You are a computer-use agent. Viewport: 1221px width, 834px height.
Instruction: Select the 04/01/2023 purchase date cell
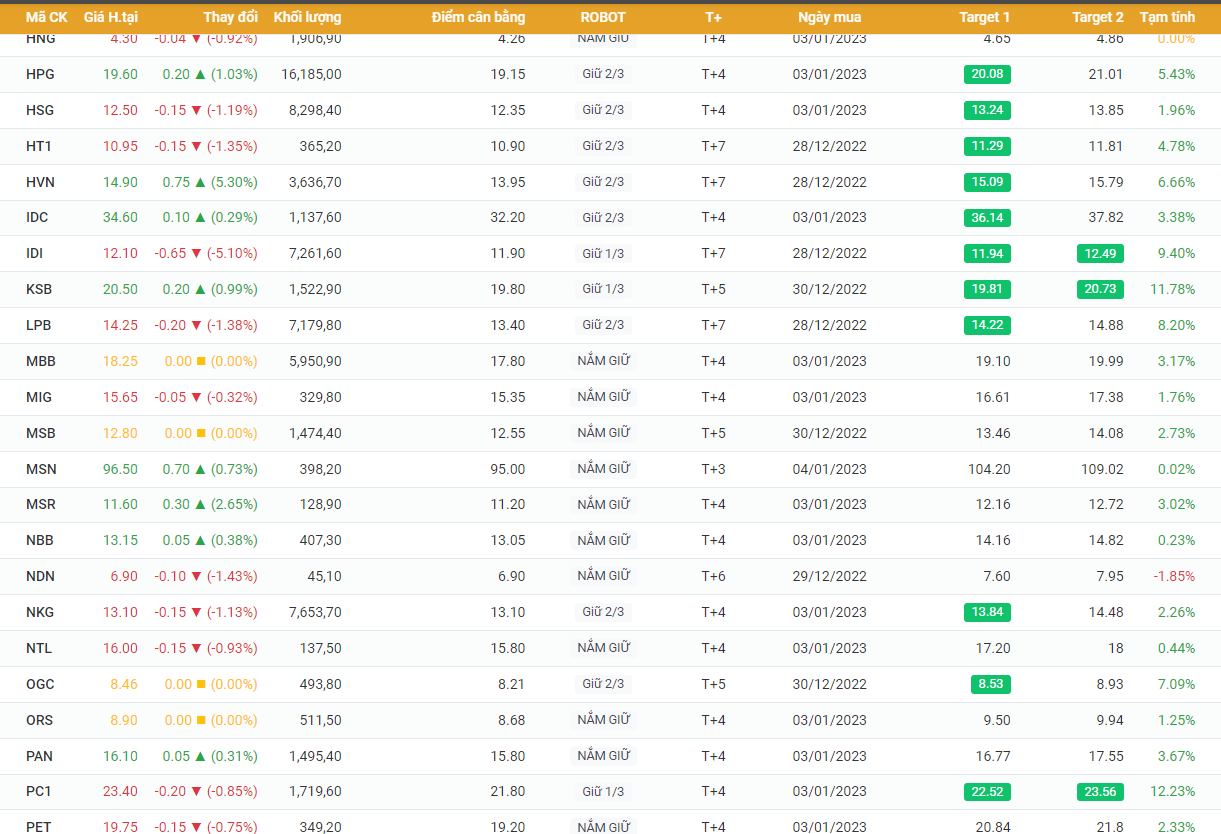point(829,470)
